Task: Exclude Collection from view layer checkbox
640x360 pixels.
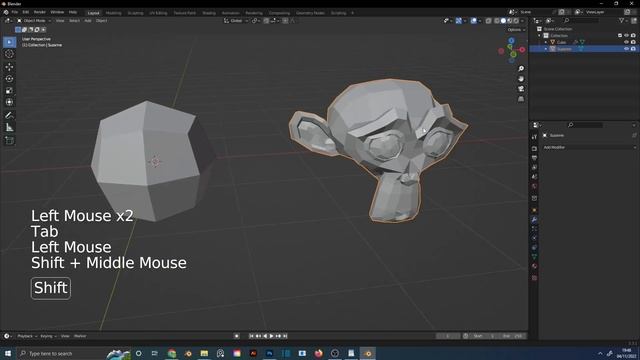Action: (620, 36)
